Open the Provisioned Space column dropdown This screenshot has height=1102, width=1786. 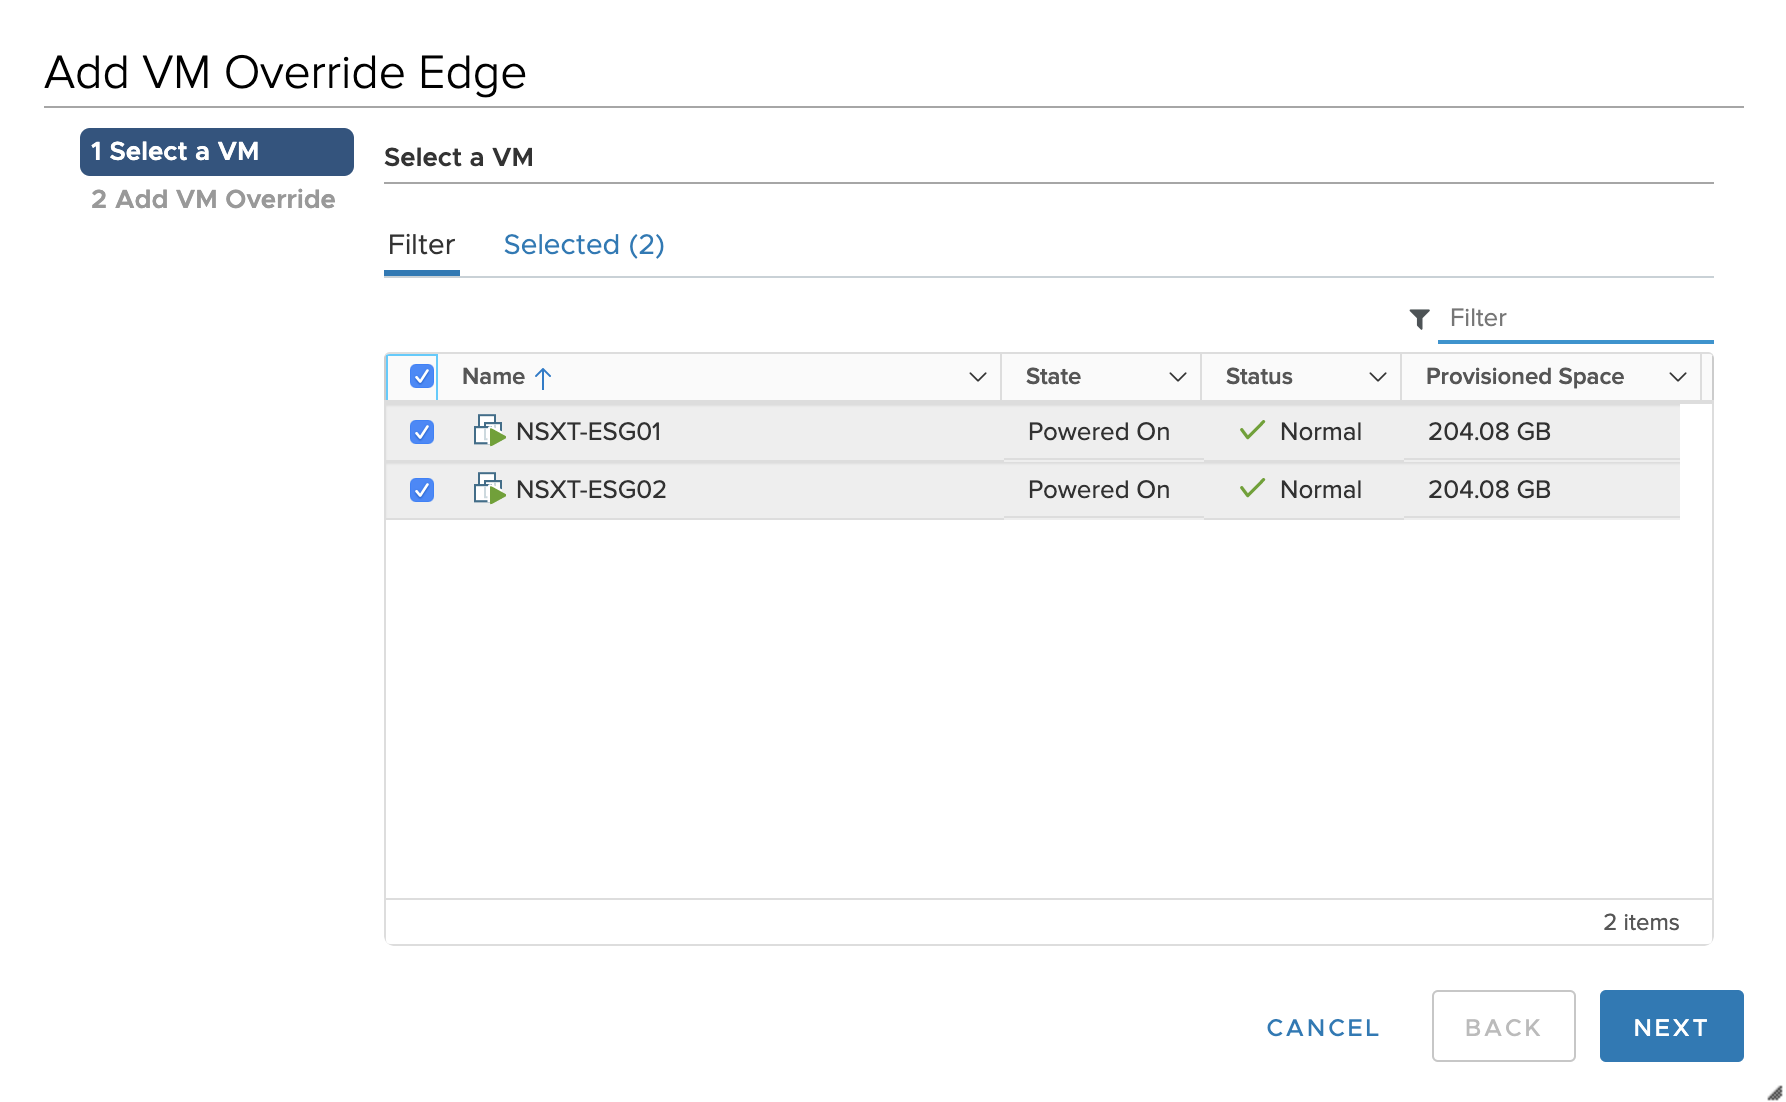(1680, 377)
